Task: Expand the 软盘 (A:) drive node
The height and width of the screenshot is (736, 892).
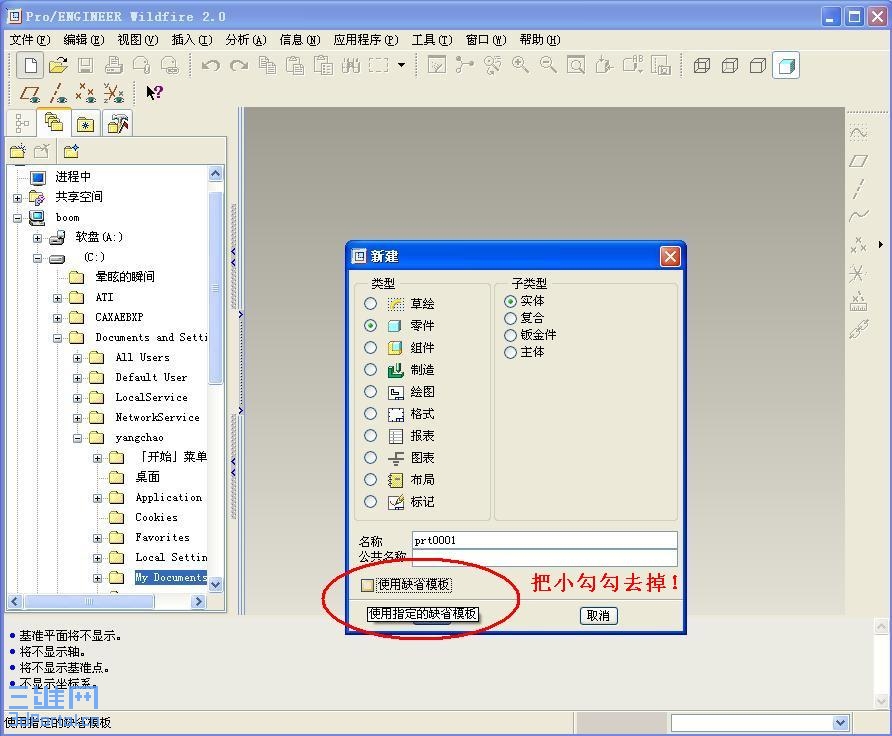Action: pos(38,238)
